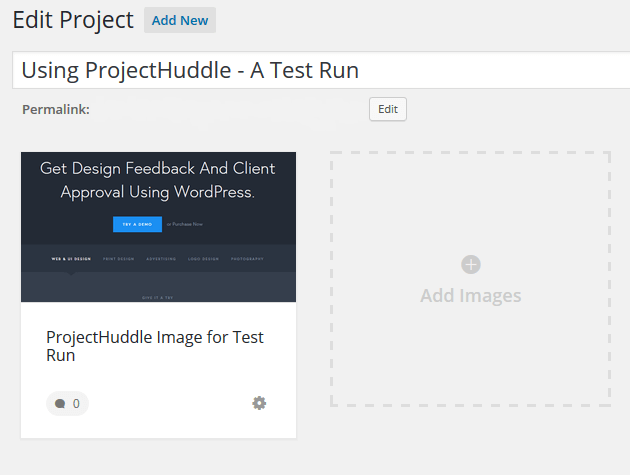Click the Permalink Edit button
This screenshot has height=475, width=630.
(388, 109)
